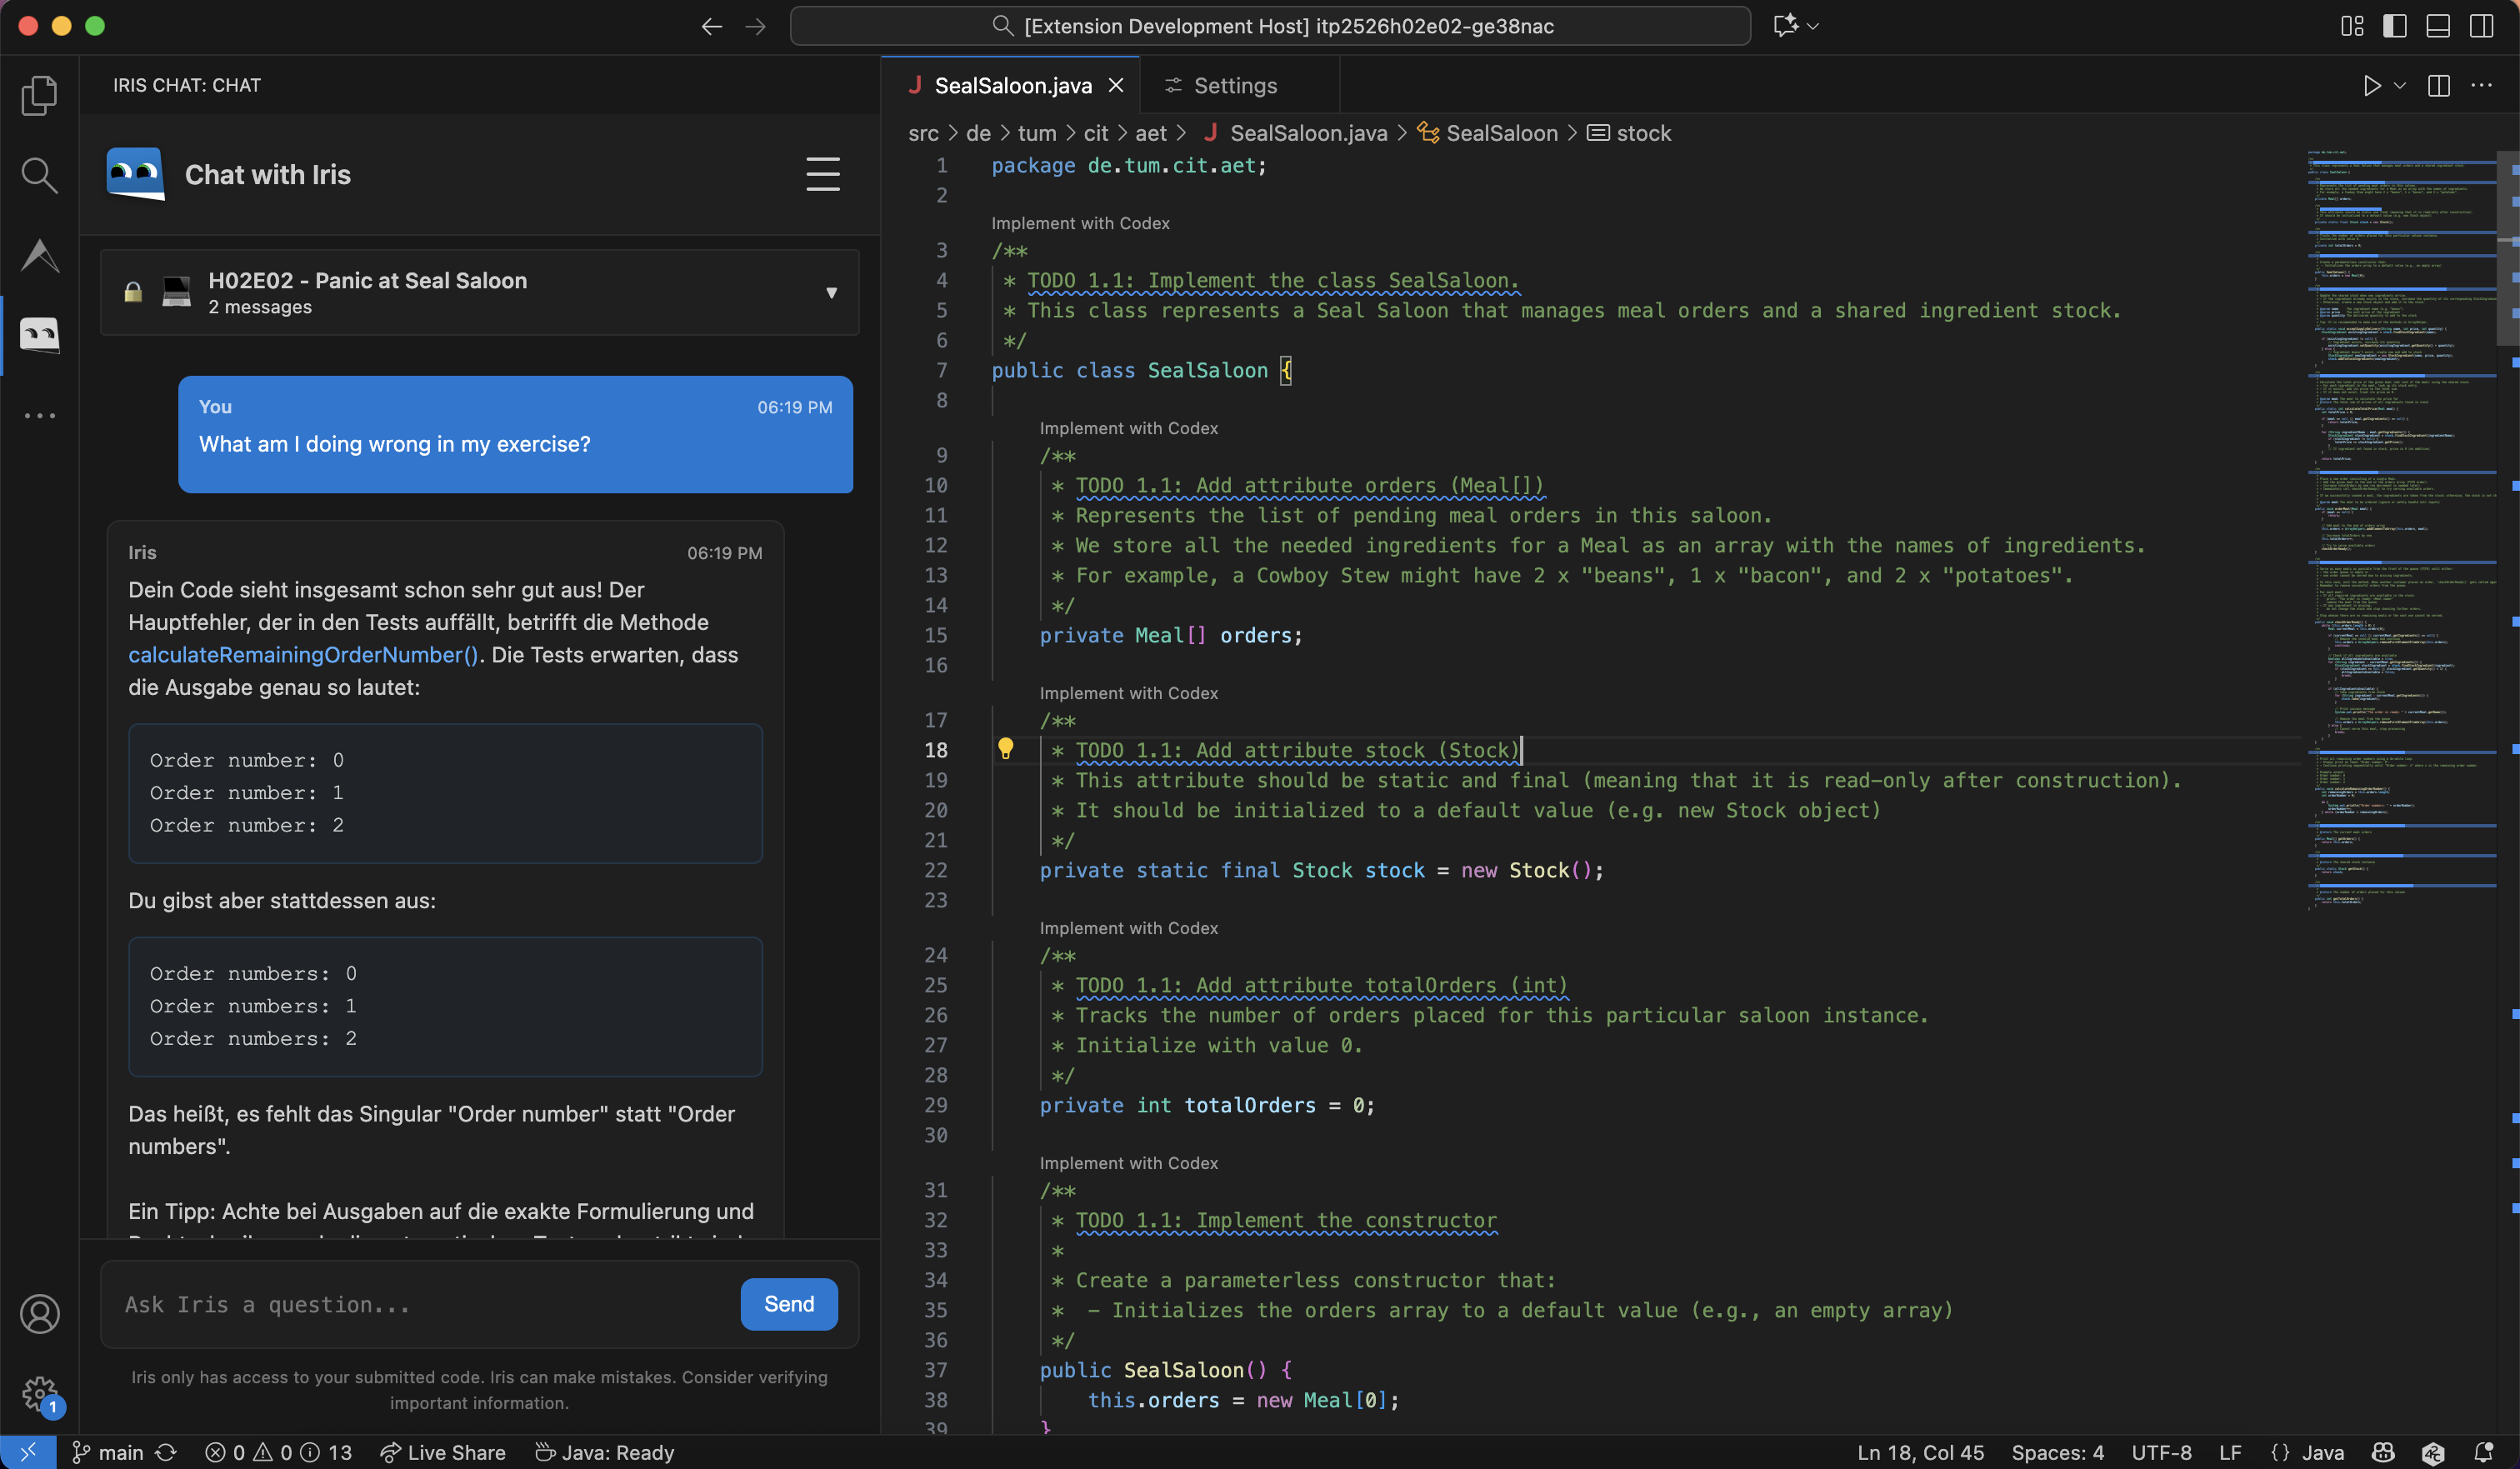Screen dimensions: 2520x1469
Task: Toggle the primary side bar
Action: click(2394, 26)
